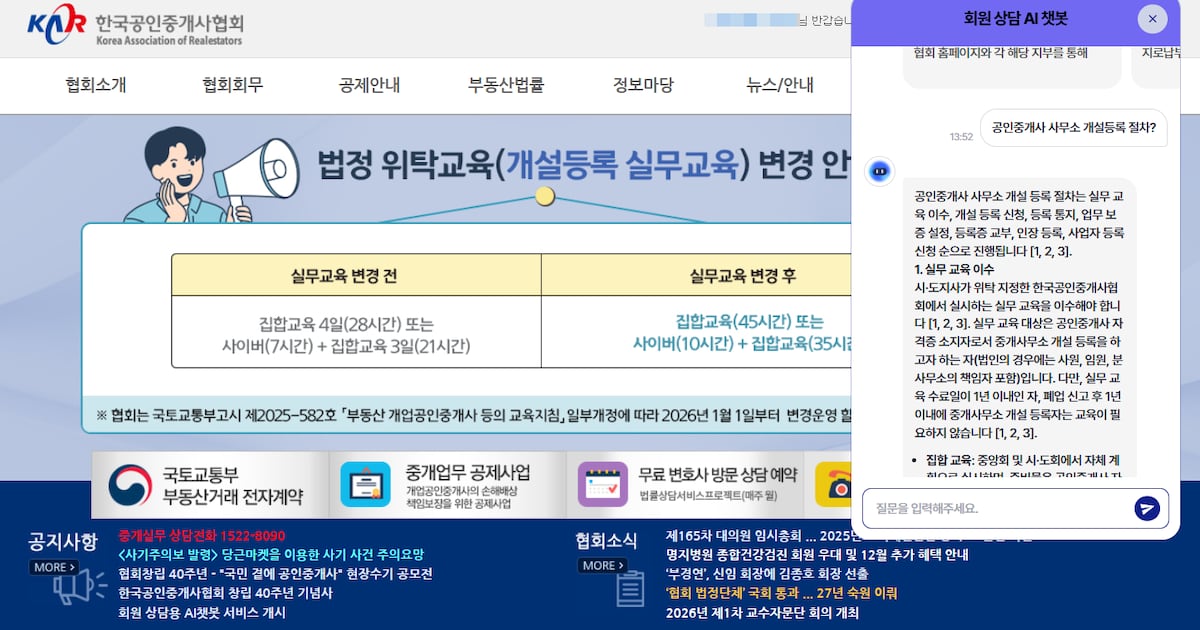Open notice 협회창립 40주년 현창수기 공모전
The height and width of the screenshot is (630, 1200).
click(x=275, y=573)
